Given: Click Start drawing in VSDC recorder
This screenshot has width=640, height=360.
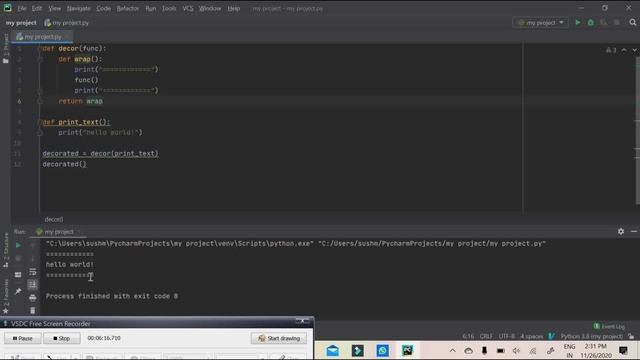Looking at the screenshot, I should point(279,338).
